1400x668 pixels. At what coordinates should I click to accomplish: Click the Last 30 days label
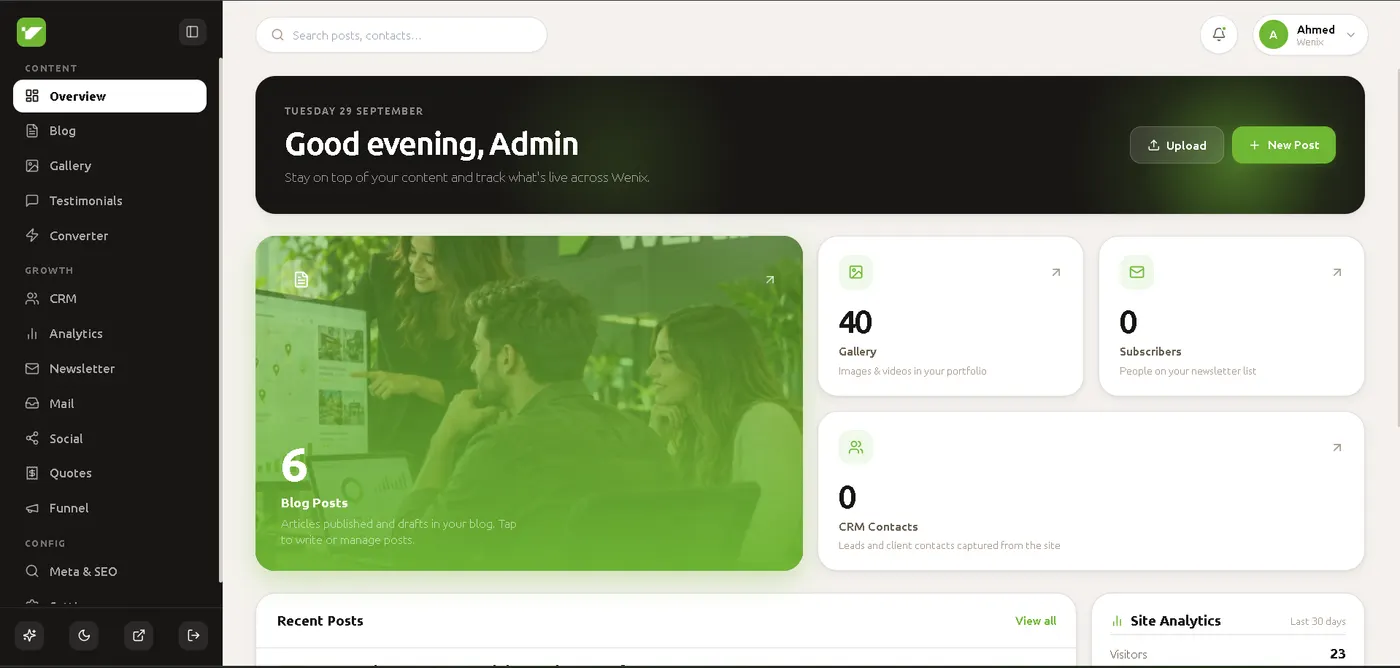(1318, 622)
